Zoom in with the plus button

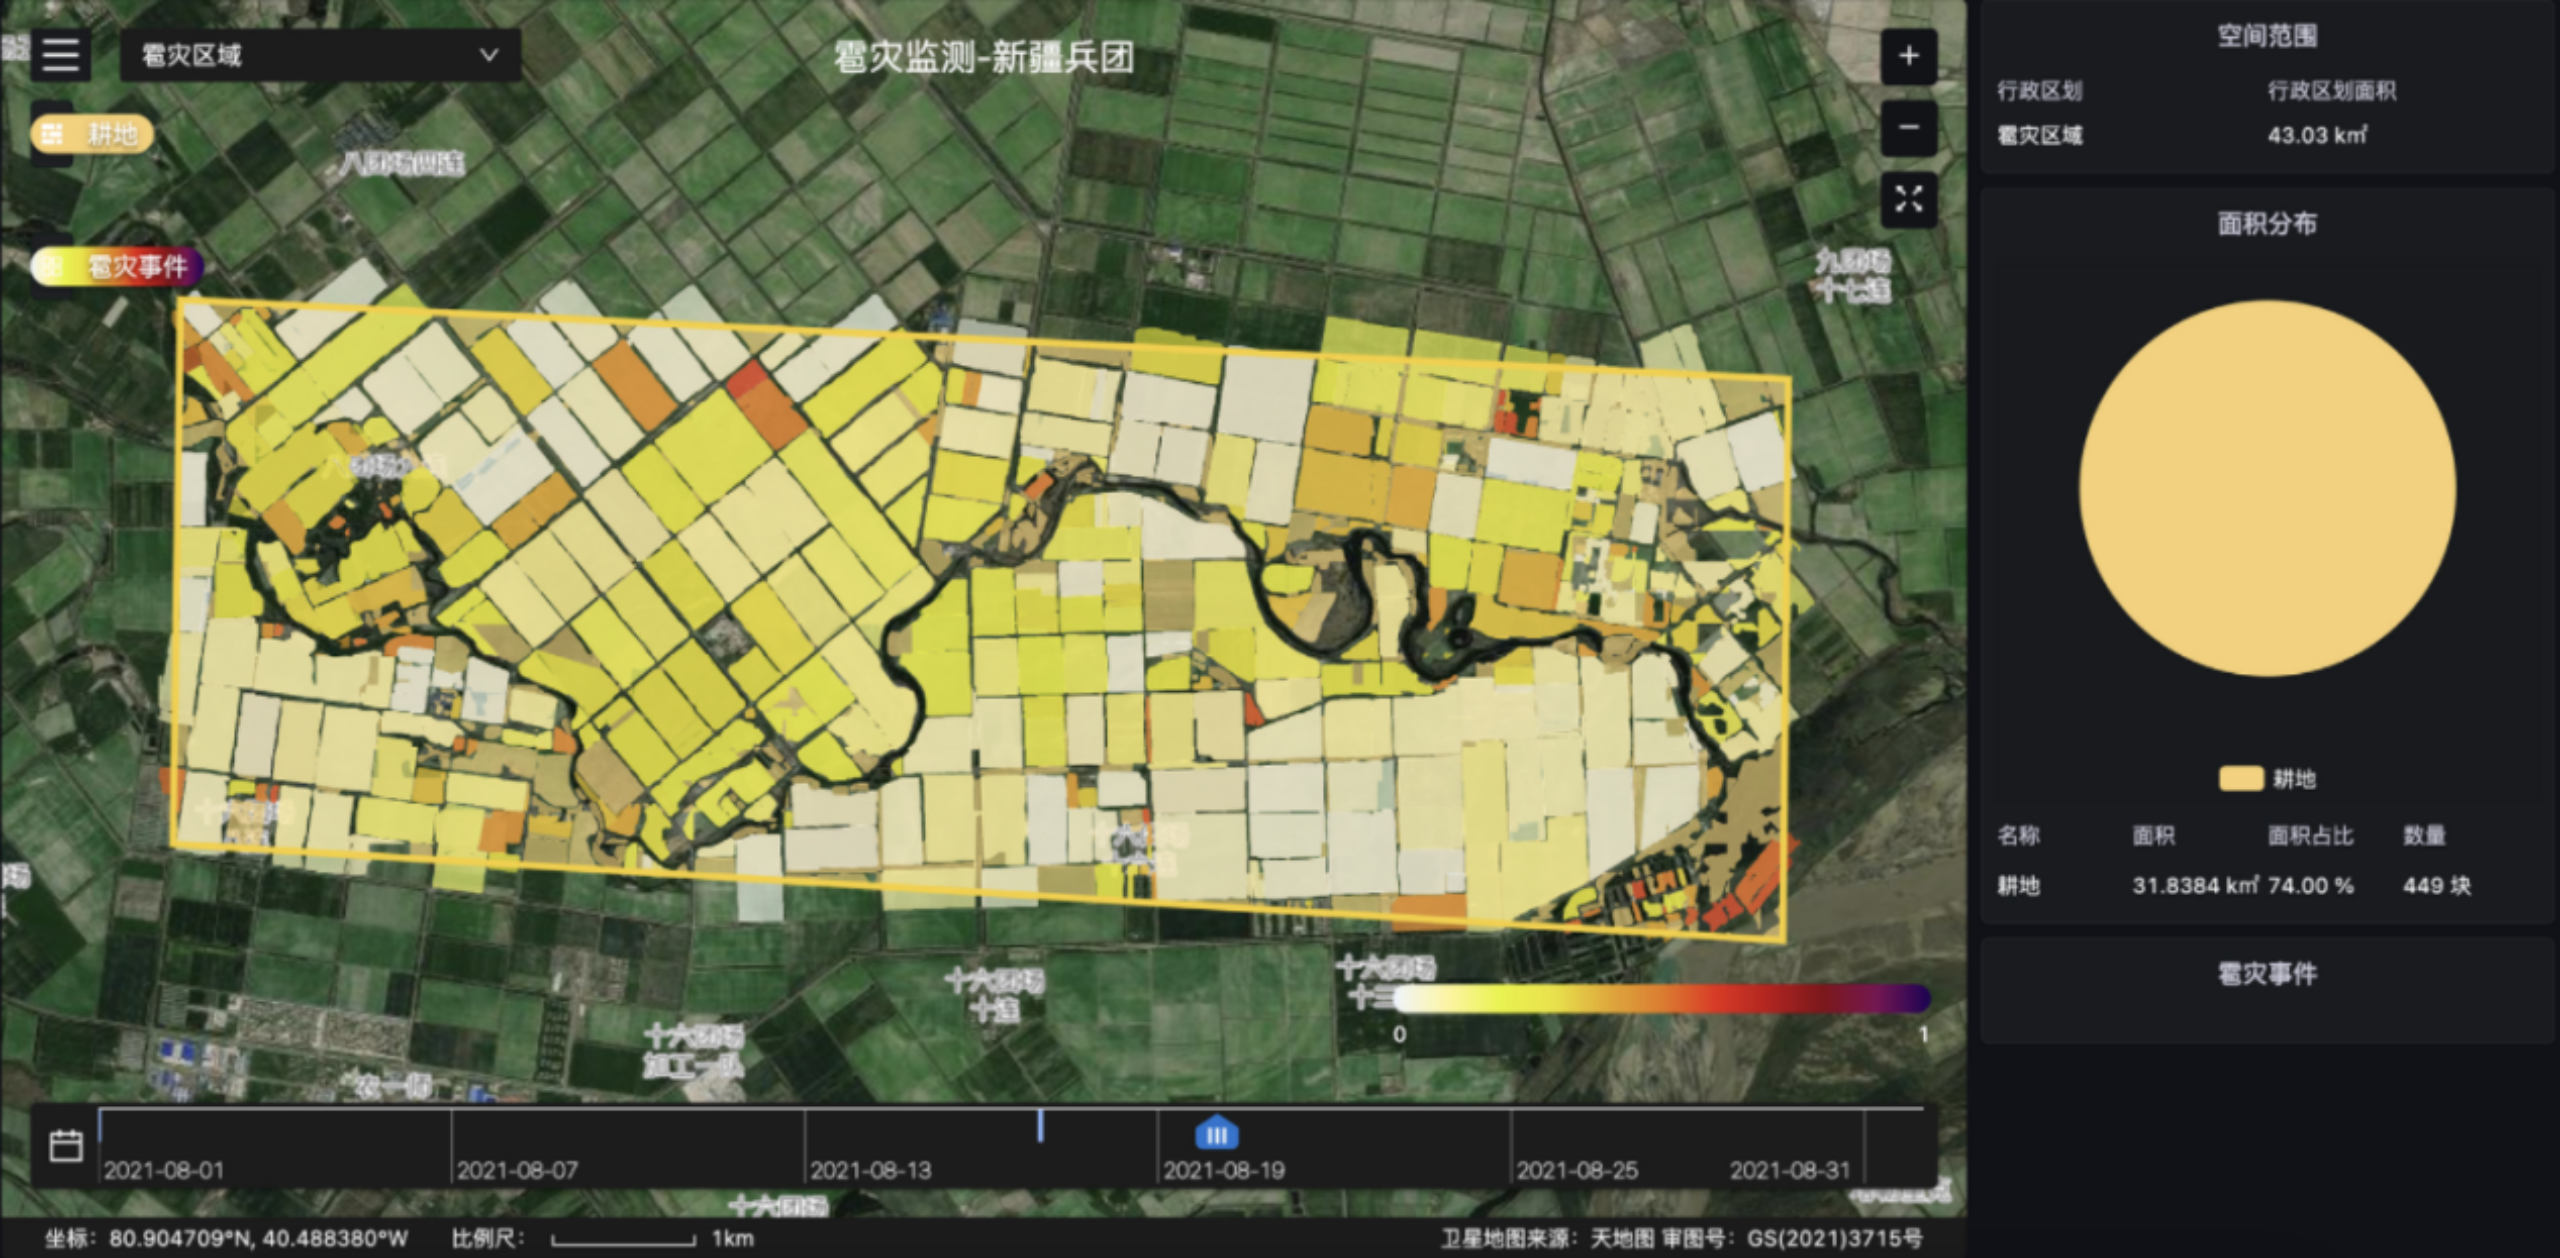pos(1908,56)
